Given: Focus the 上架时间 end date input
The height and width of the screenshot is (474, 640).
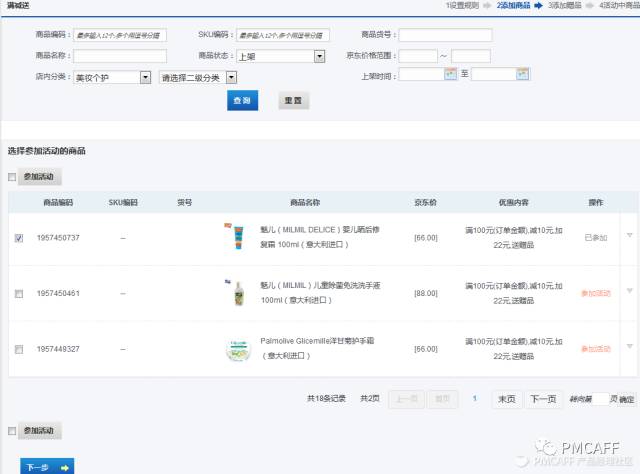Looking at the screenshot, I should [x=494, y=74].
